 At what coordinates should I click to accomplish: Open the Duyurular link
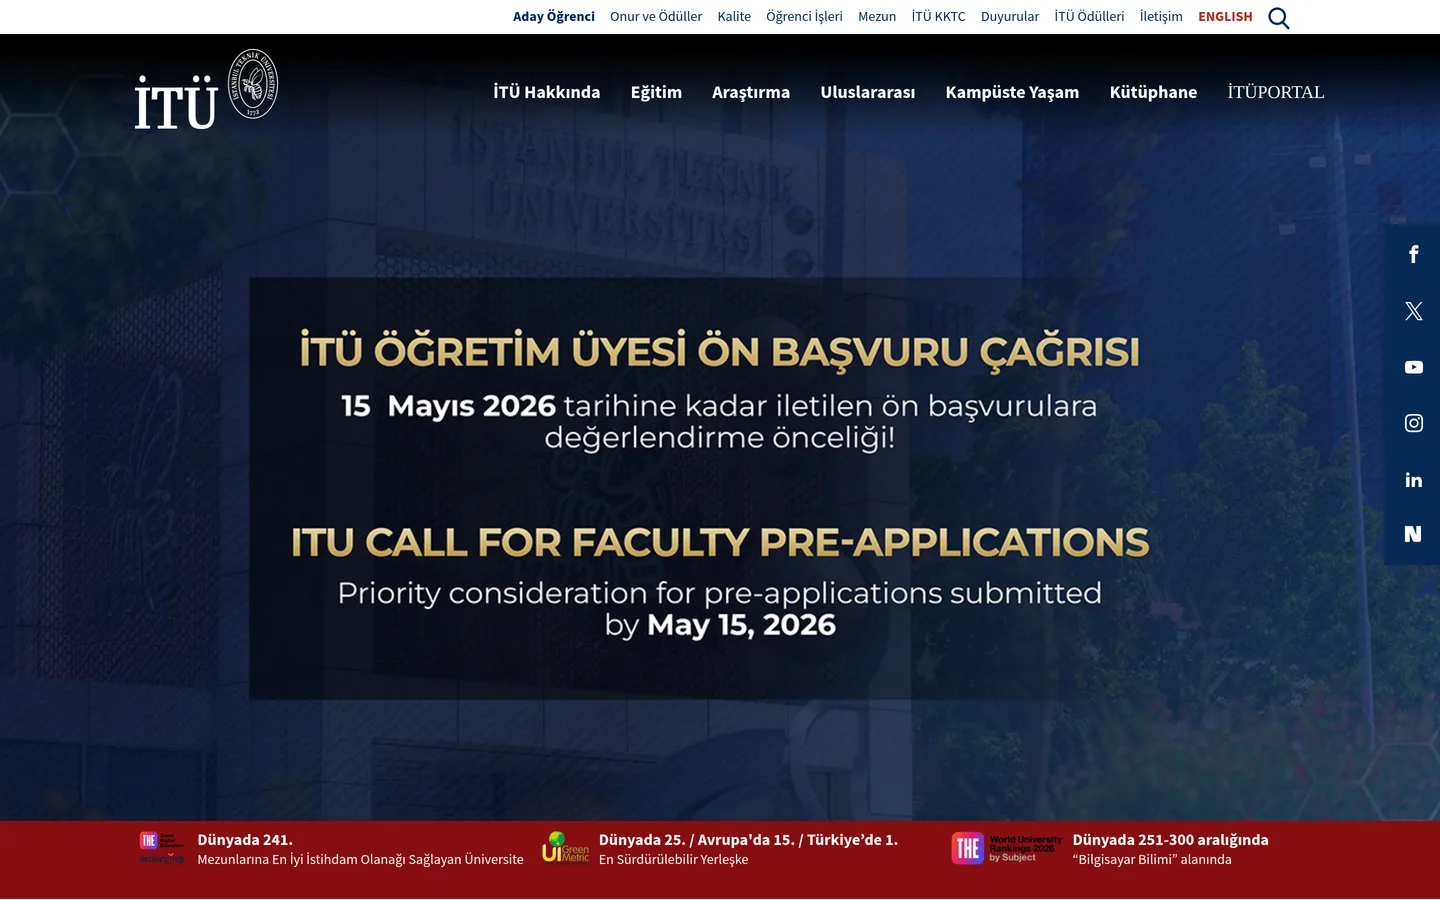[1010, 16]
